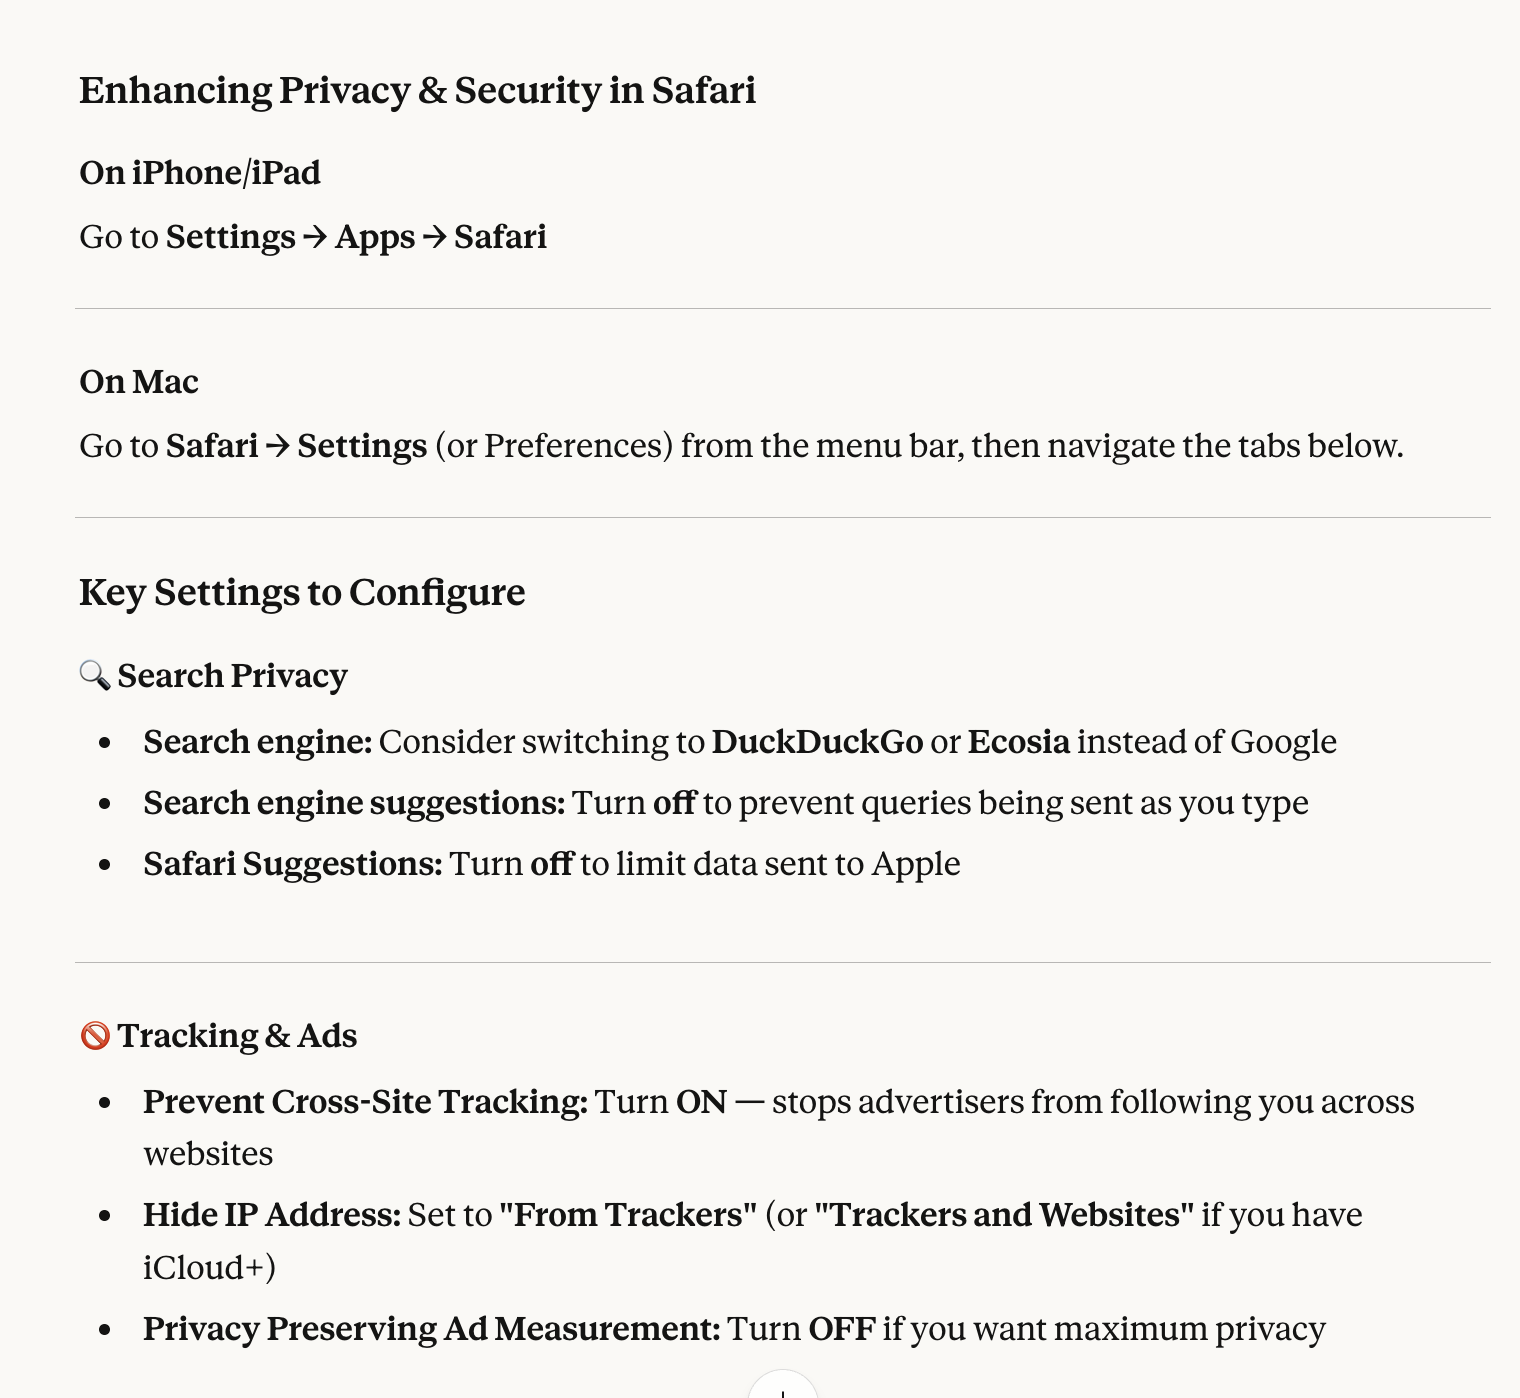The image size is (1520, 1398).
Task: Click the bold "Search engine:" label
Action: click(x=257, y=742)
